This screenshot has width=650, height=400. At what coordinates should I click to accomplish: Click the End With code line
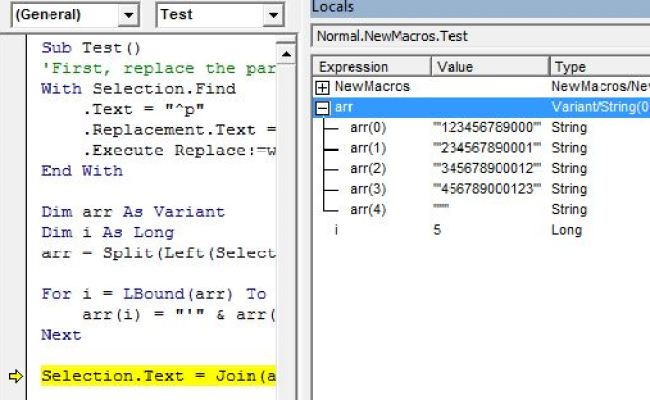(x=82, y=171)
